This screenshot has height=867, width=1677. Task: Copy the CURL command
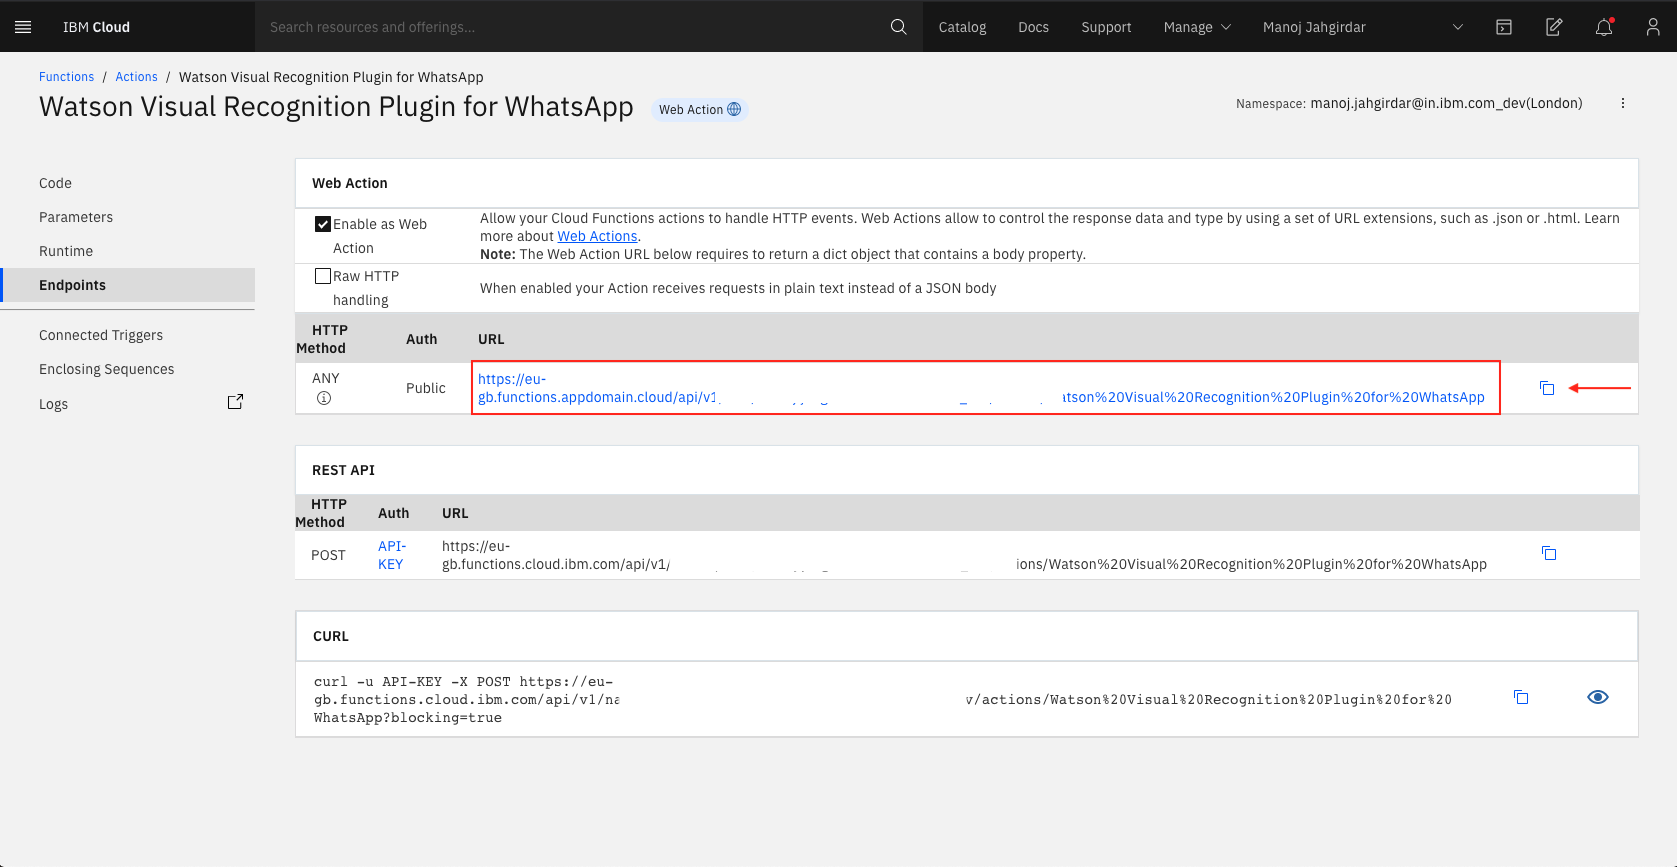pos(1521,697)
